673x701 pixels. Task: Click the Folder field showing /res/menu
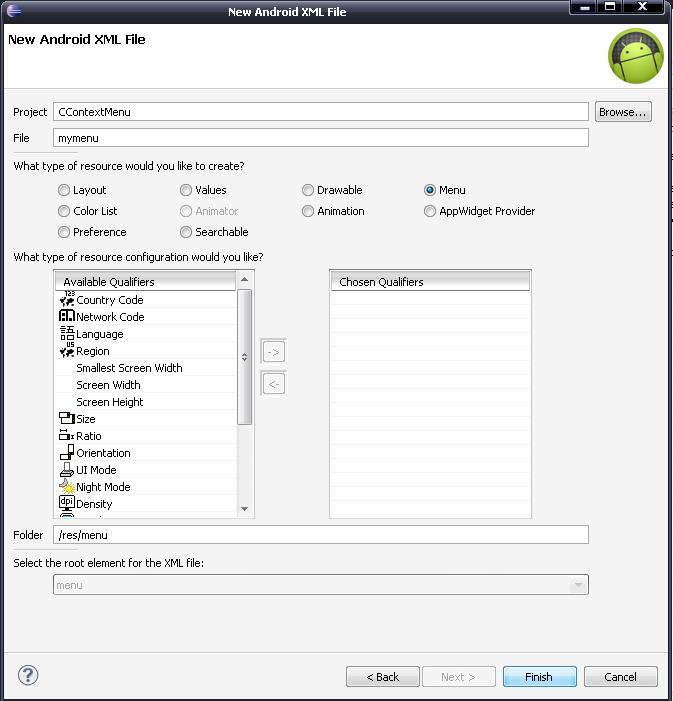[x=321, y=535]
